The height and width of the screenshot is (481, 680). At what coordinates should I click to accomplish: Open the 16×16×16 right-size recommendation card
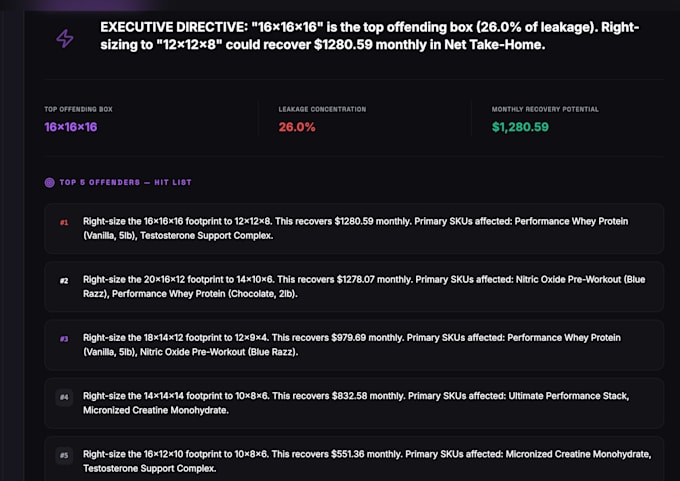[x=354, y=229]
